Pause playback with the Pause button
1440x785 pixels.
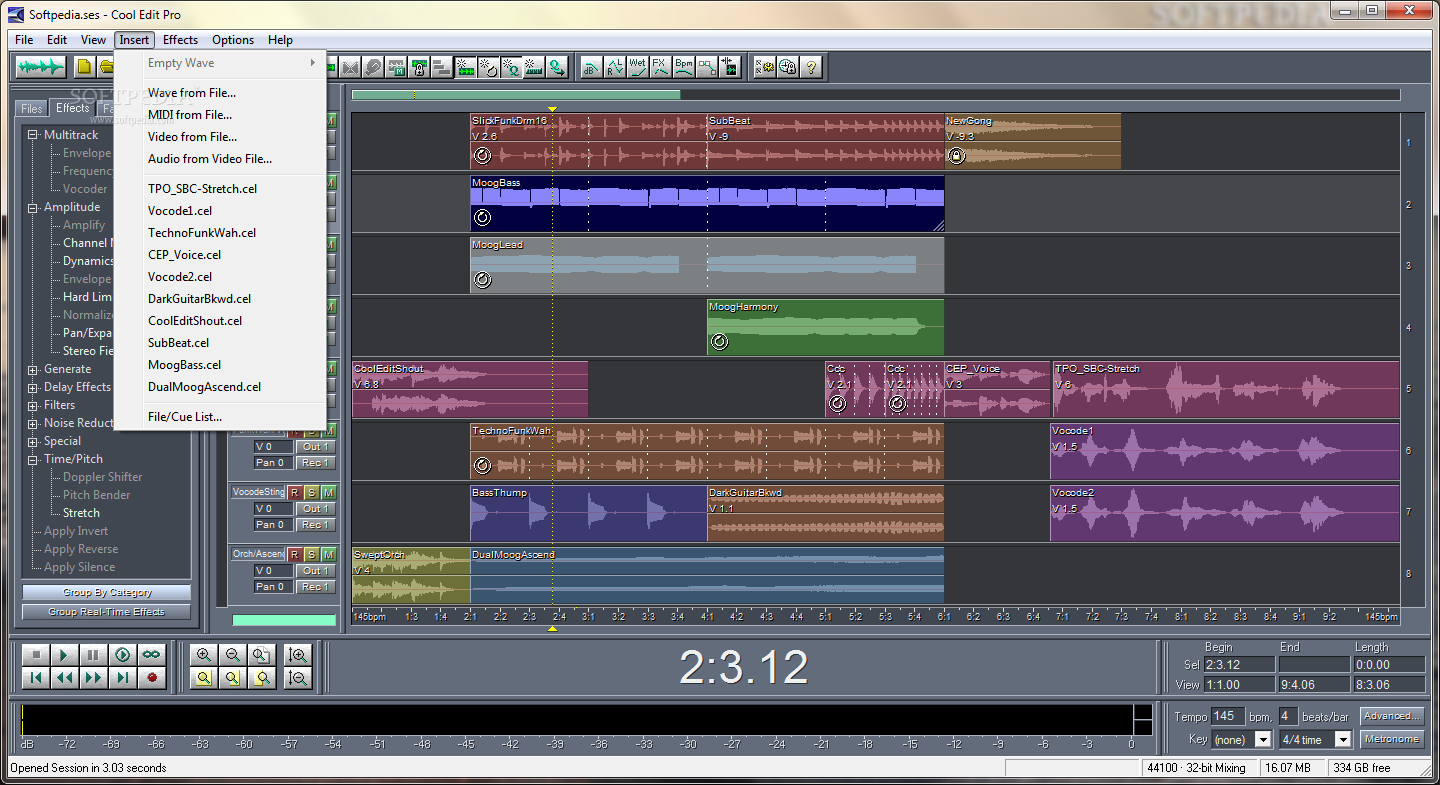(94, 655)
